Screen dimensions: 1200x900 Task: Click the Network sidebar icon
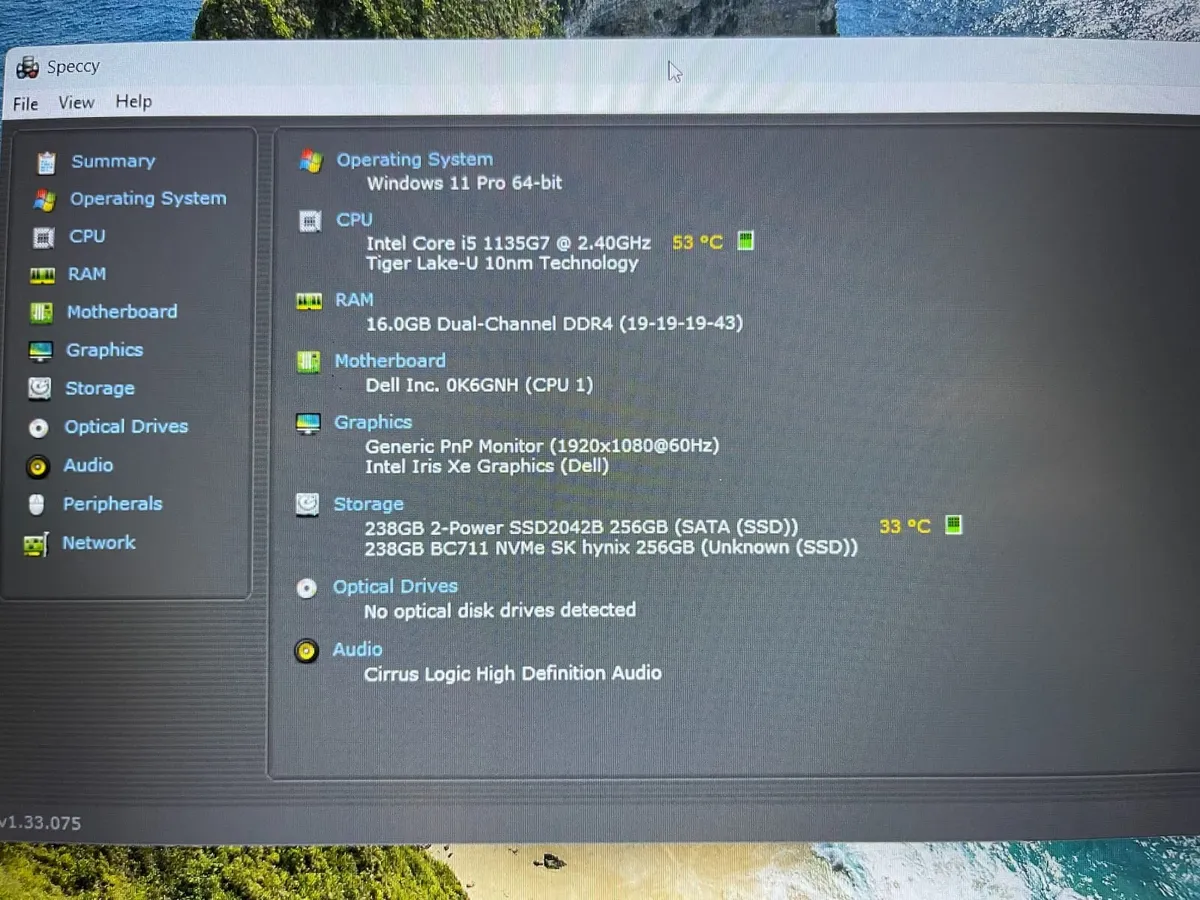[36, 545]
